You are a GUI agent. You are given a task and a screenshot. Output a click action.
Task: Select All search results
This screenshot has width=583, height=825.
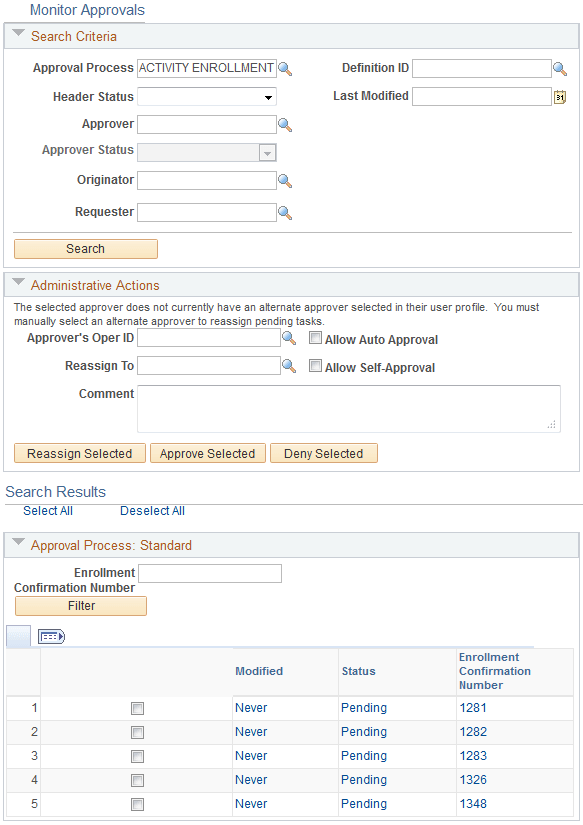coord(47,510)
